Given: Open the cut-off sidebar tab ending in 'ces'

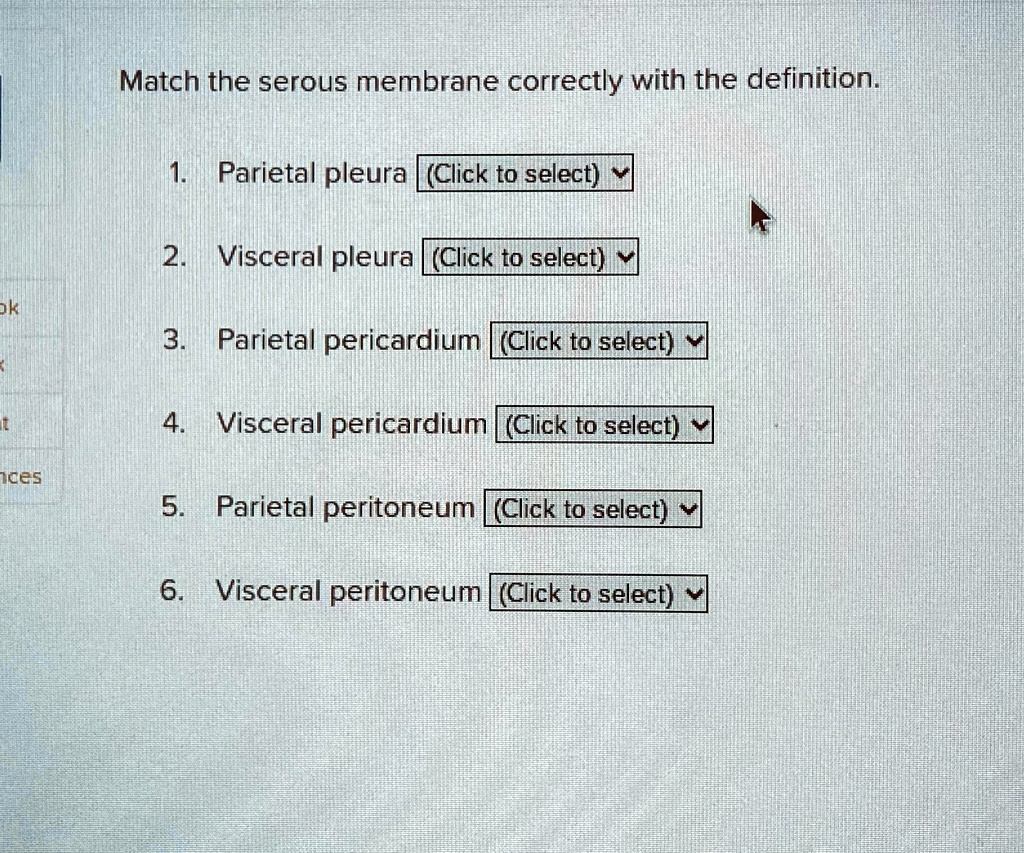Looking at the screenshot, I should coord(20,477).
